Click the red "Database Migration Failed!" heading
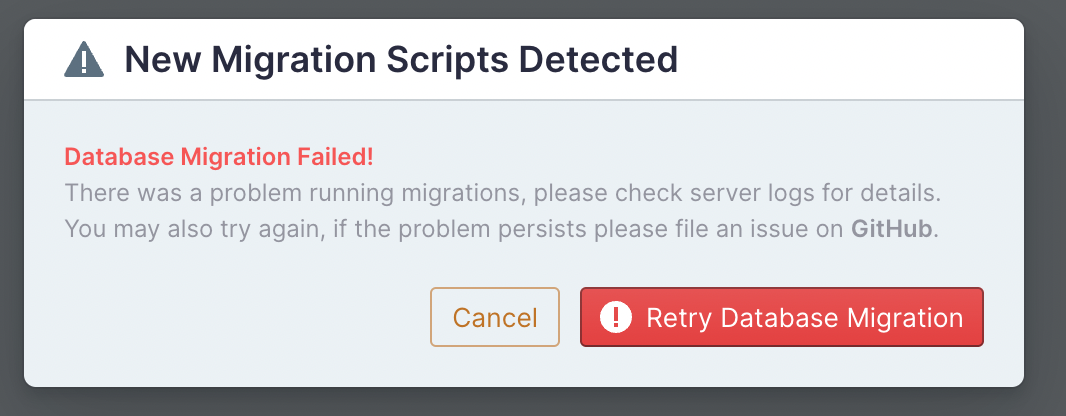 [219, 157]
